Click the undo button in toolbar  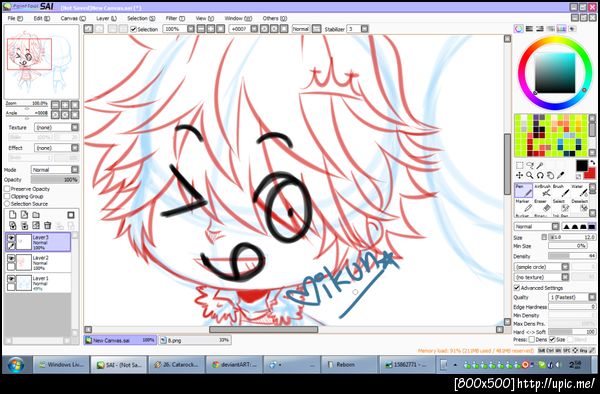tap(88, 29)
